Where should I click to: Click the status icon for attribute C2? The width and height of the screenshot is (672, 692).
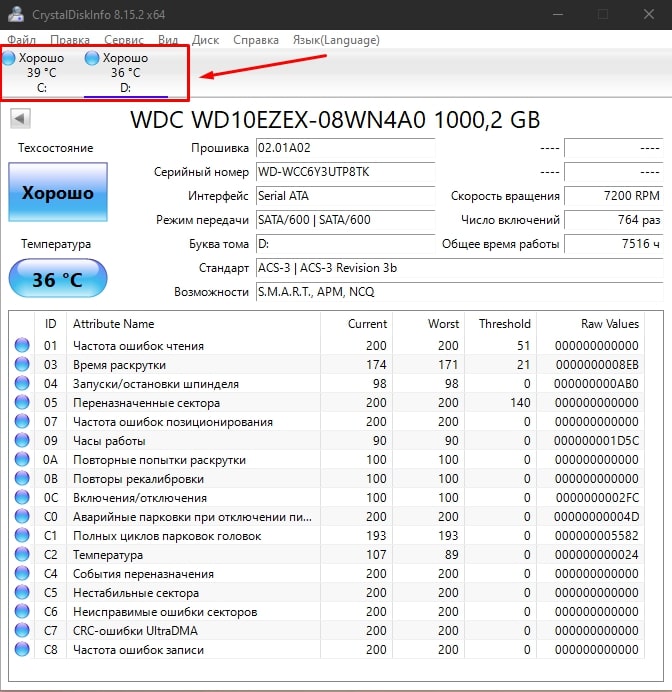tap(22, 554)
